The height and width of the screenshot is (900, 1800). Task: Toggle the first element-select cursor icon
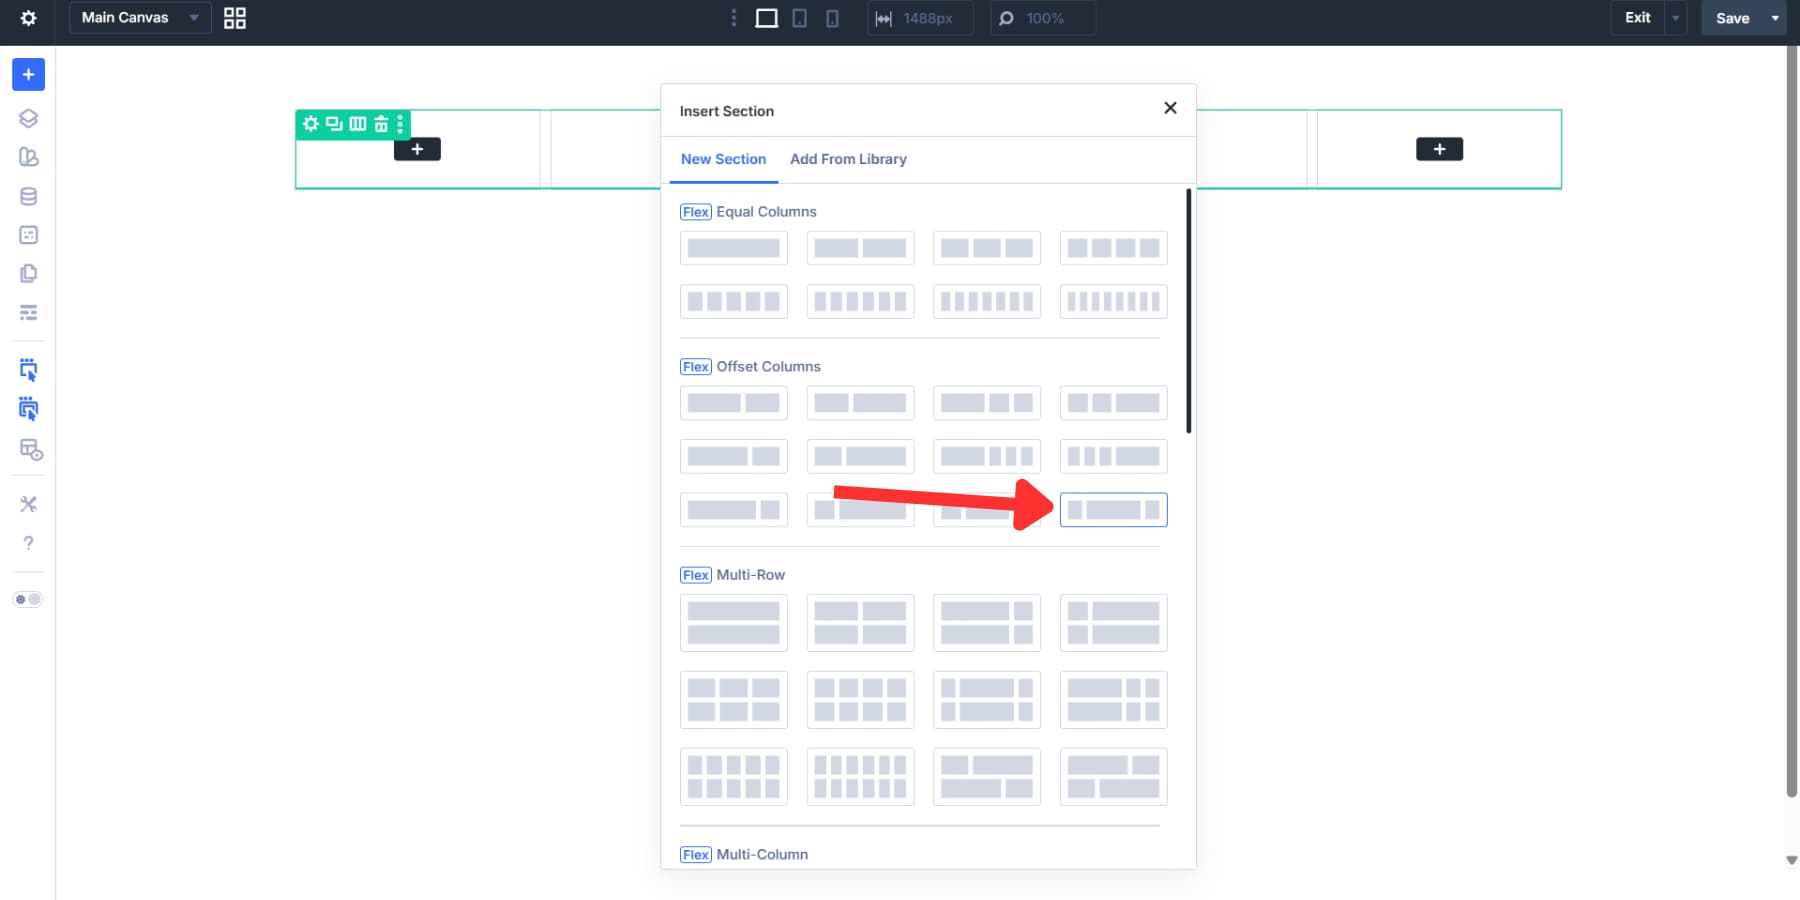pyautogui.click(x=28, y=369)
